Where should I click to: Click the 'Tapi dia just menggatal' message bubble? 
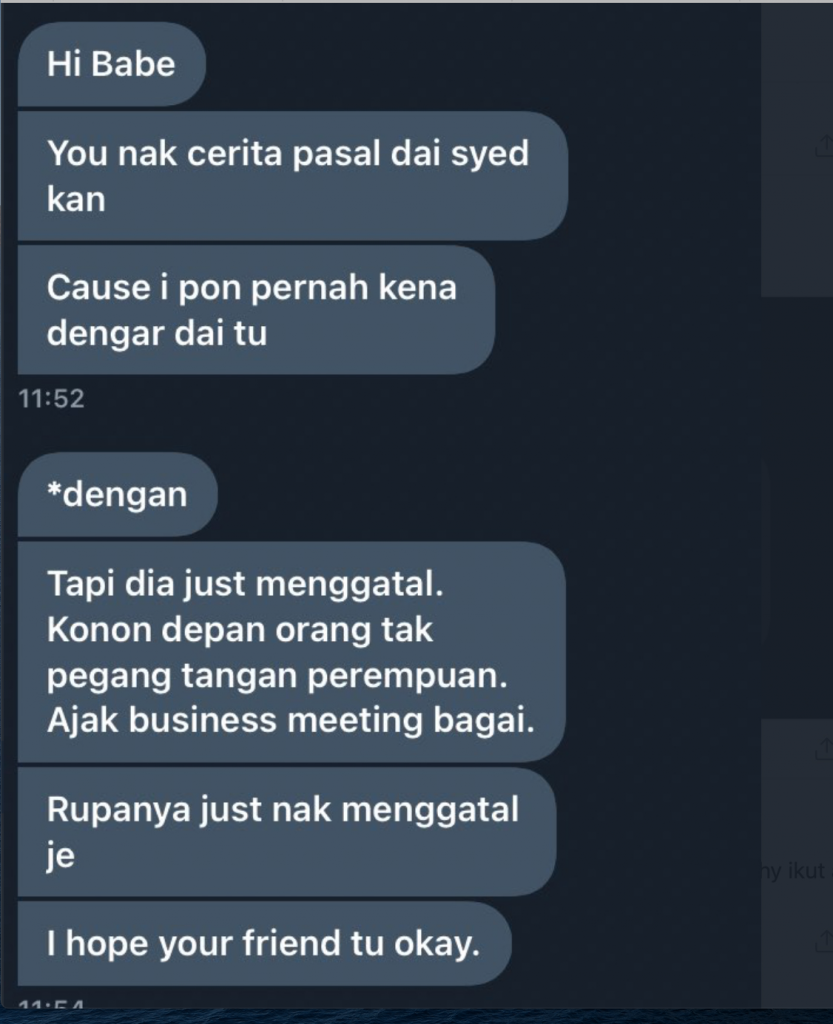pos(291,652)
